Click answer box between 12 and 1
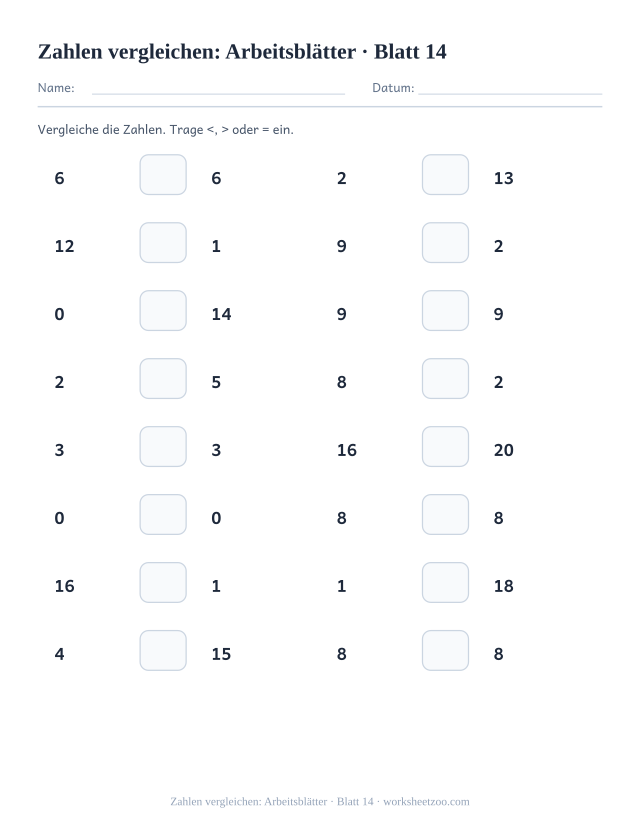This screenshot has width=640, height=829. point(163,243)
